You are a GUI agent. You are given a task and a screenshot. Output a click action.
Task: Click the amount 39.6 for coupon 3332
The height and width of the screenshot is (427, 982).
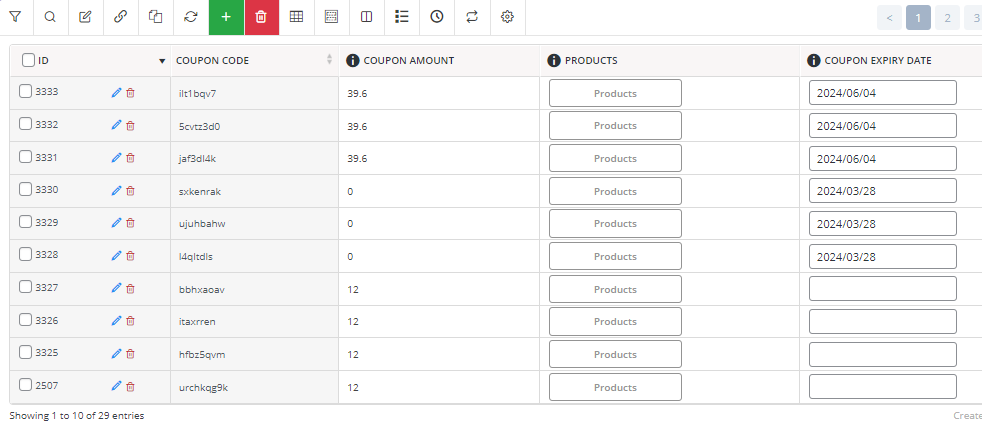point(357,126)
